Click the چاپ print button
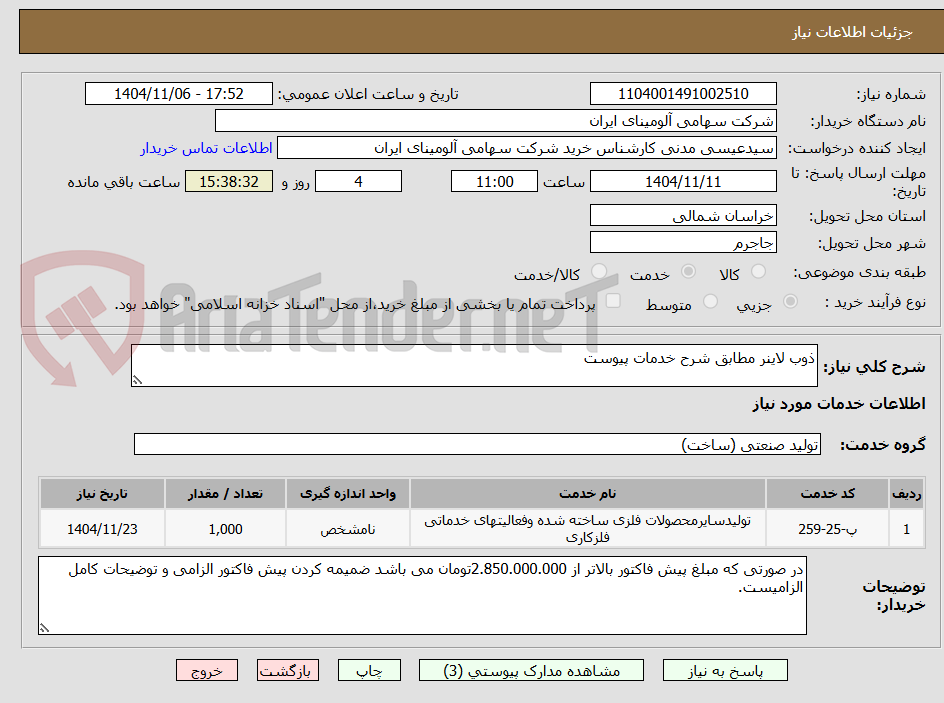The image size is (944, 703). pos(369,670)
